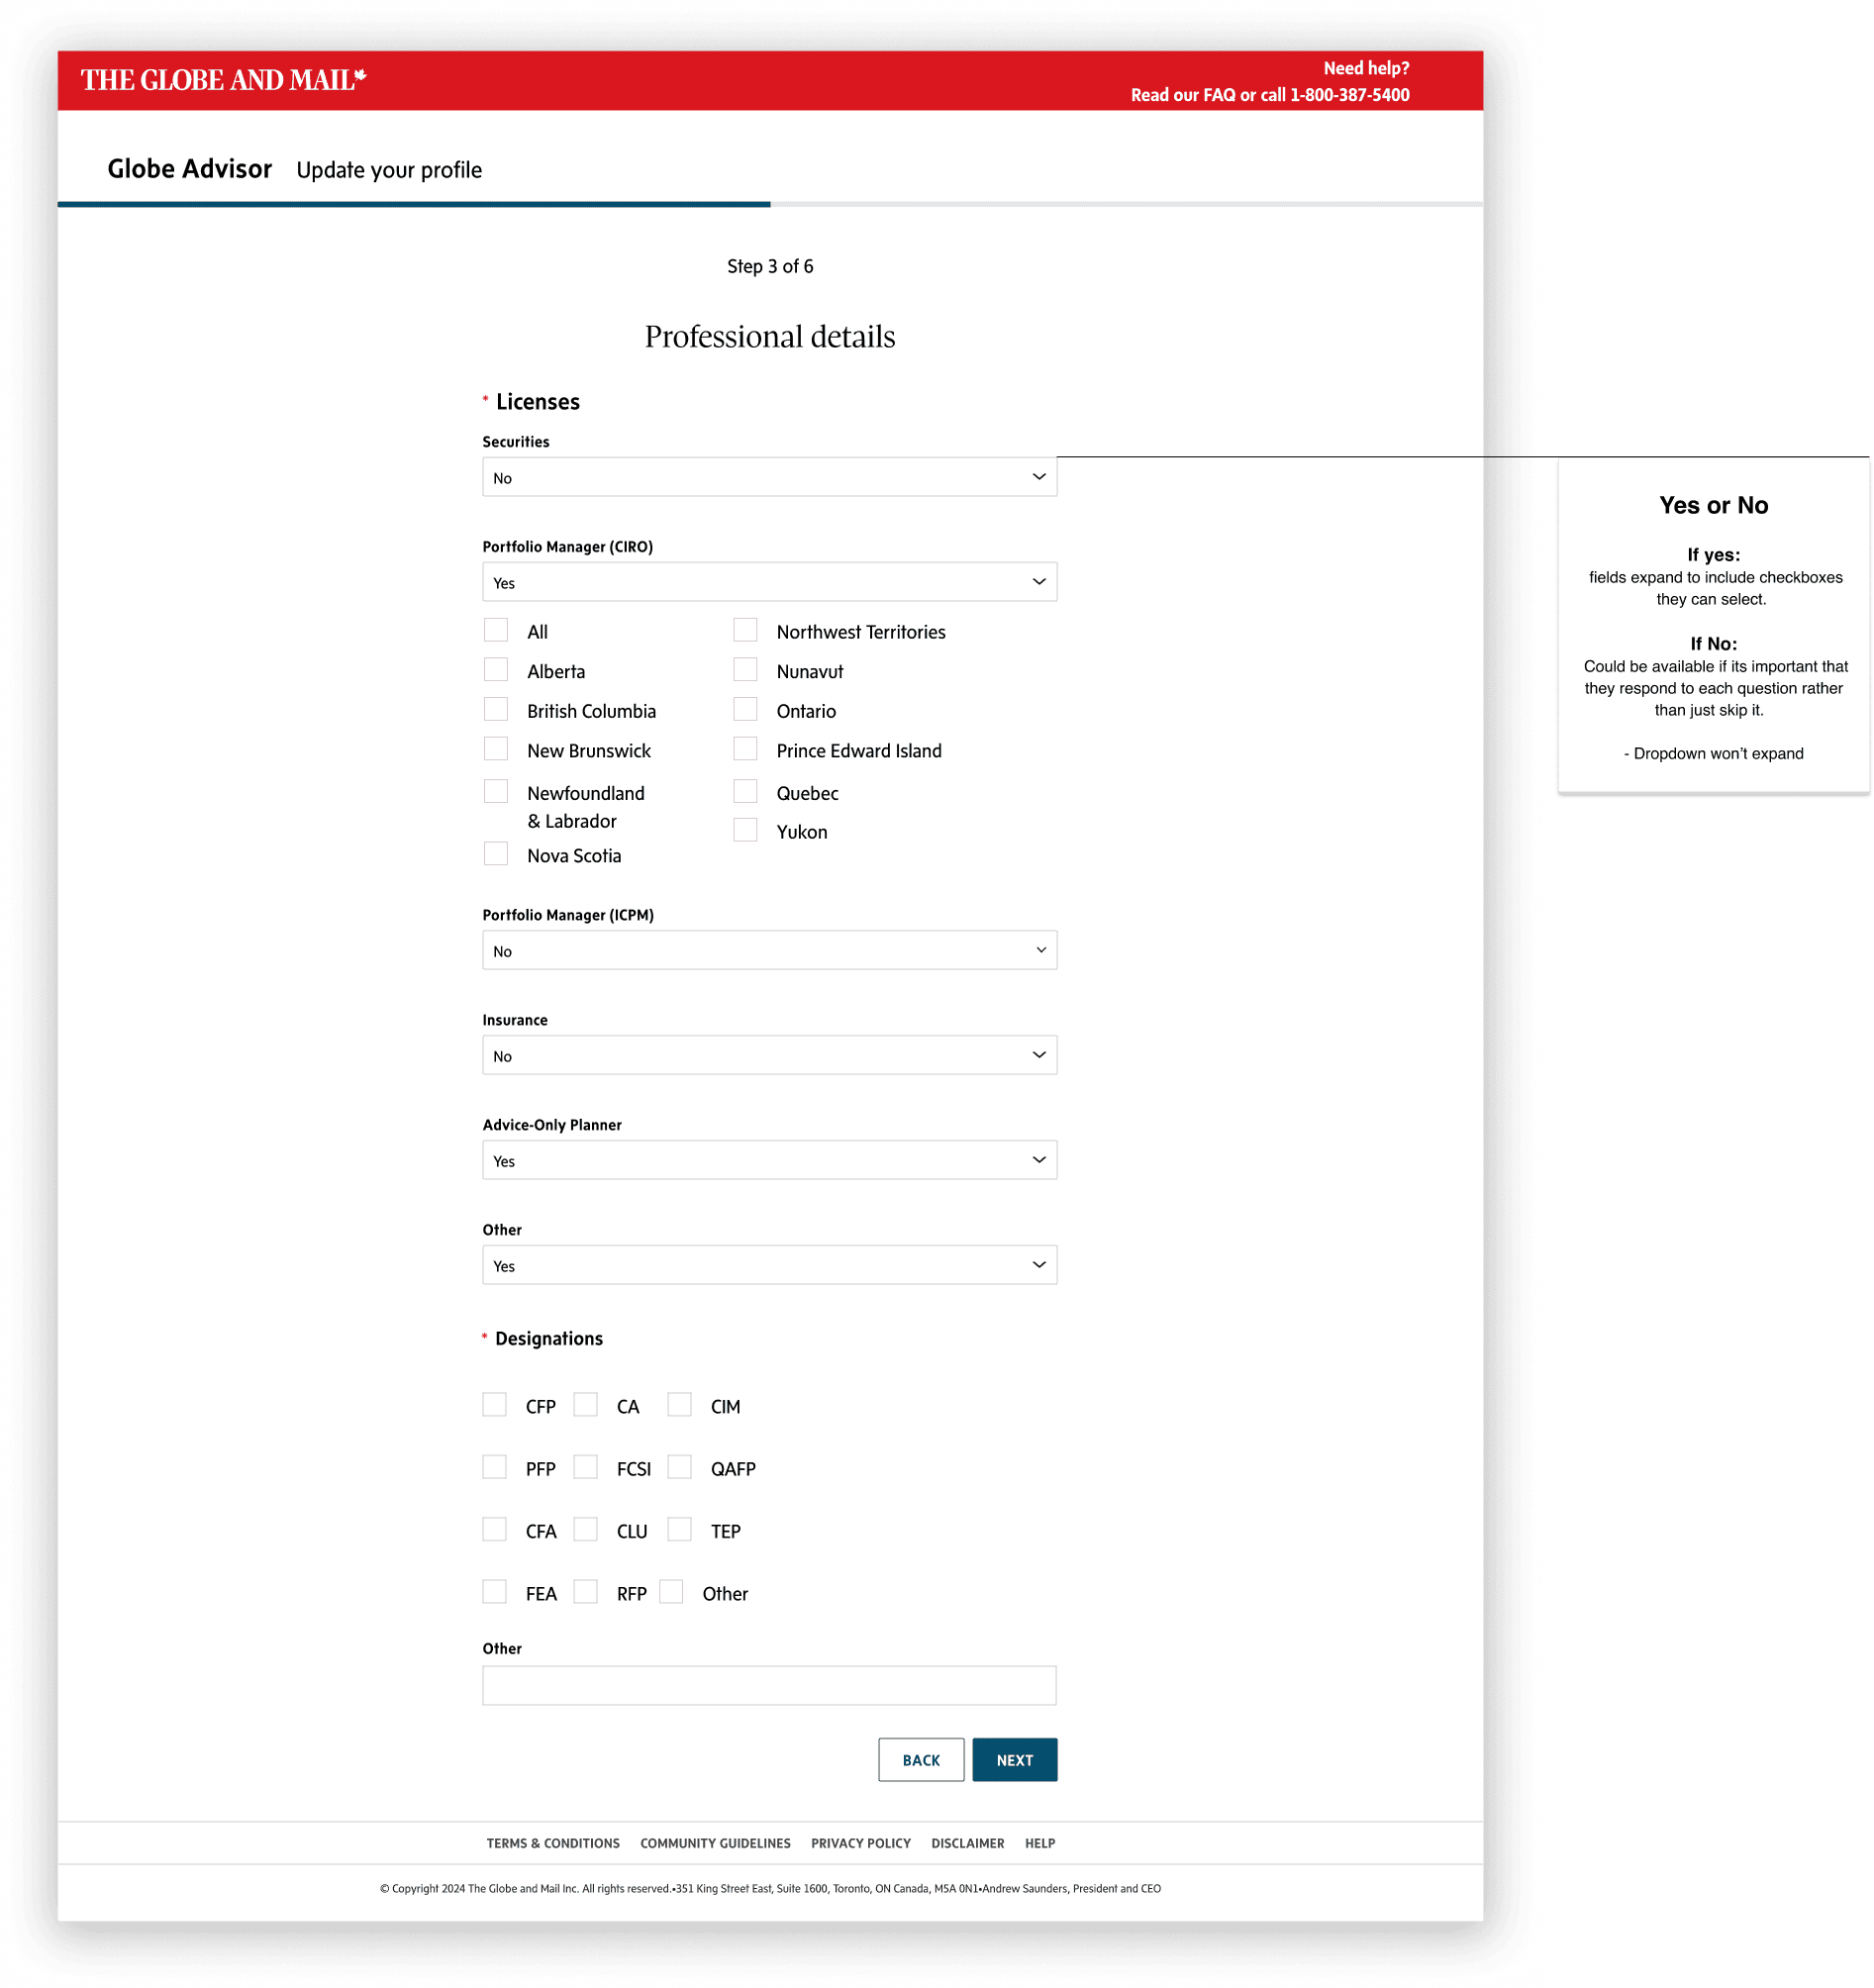1874x1988 pixels.
Task: Open the Portfolio Manager (CIRO) dropdown
Action: click(x=768, y=582)
